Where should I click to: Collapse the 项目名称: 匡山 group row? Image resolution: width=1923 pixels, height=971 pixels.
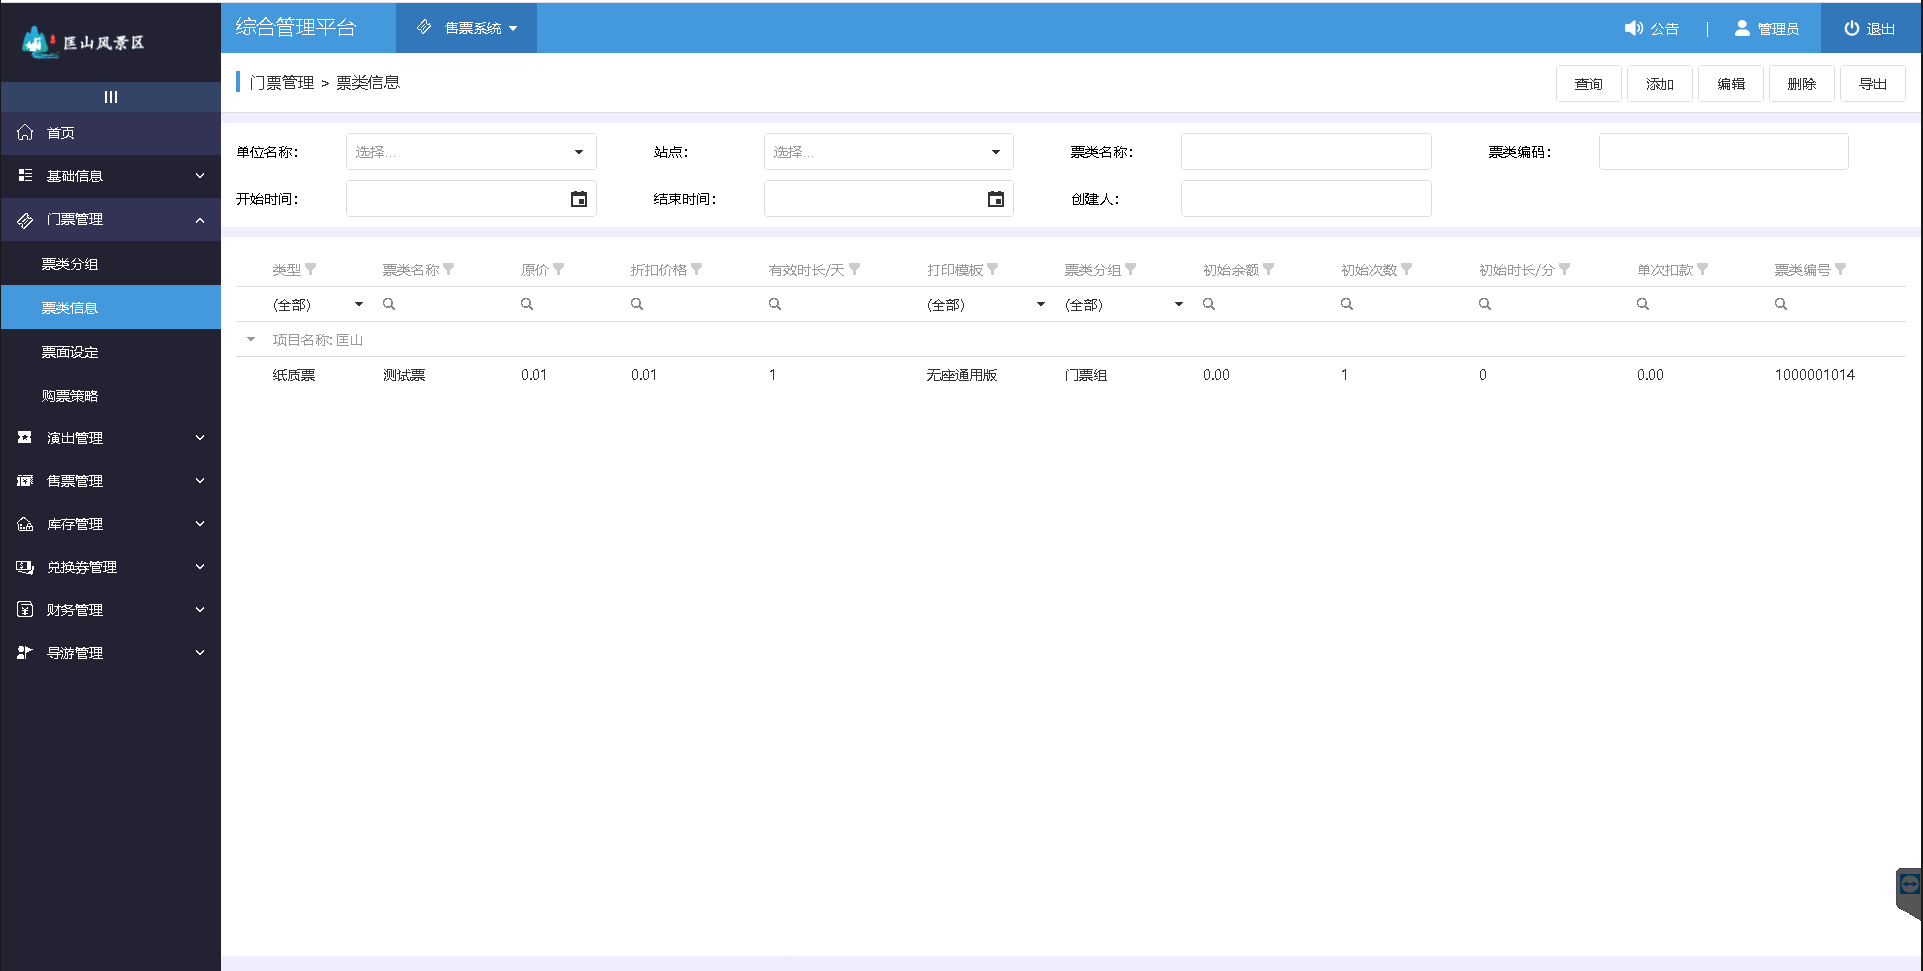(250, 339)
